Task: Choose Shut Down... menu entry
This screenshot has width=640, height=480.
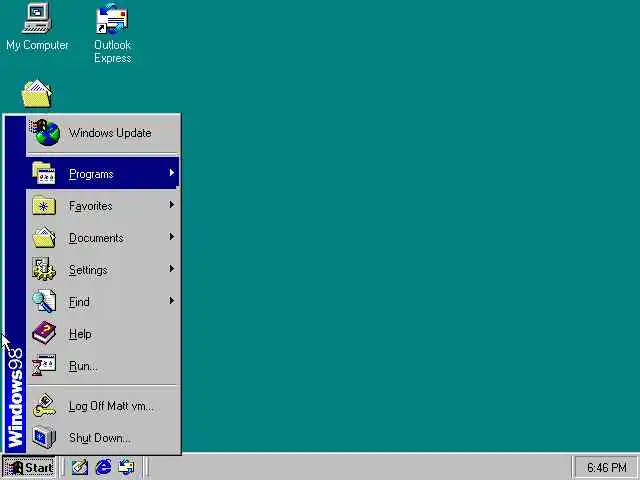Action: point(103,438)
